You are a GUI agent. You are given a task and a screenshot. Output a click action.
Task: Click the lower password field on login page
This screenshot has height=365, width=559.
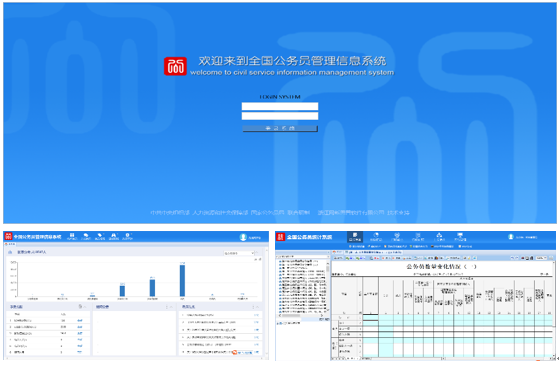[x=280, y=116]
